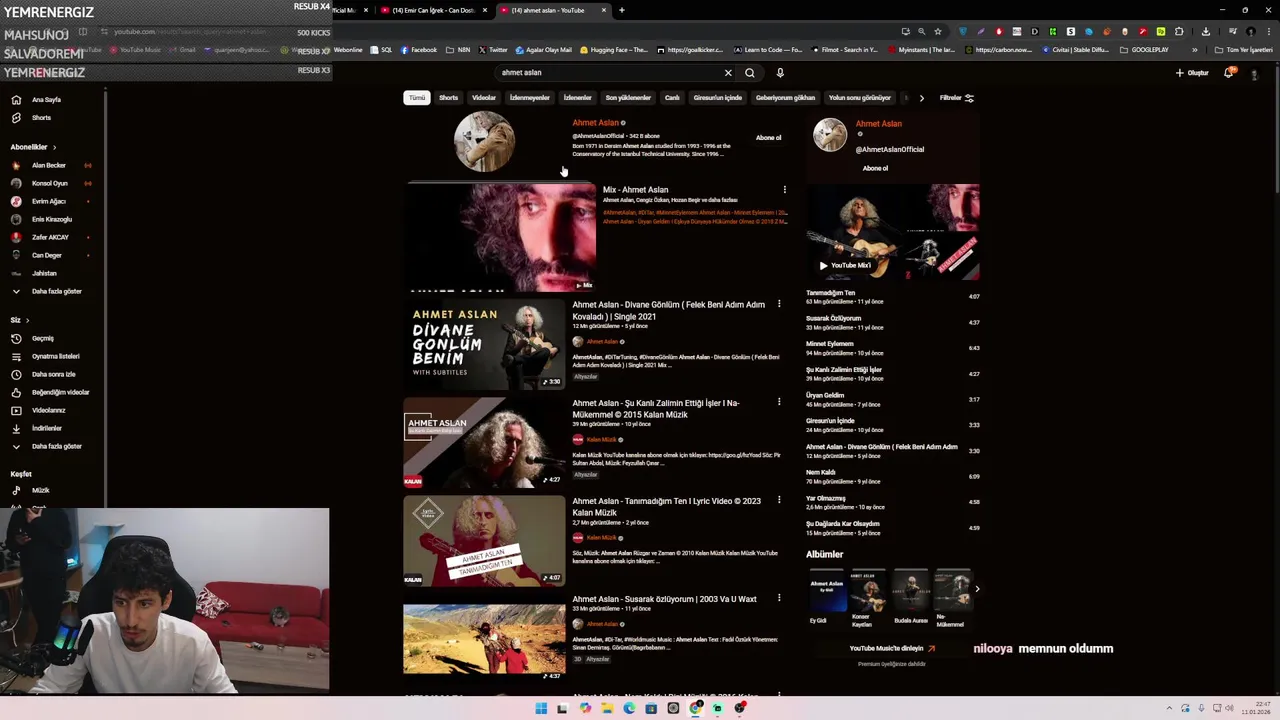Open the taskbar clock and date

point(1255,708)
